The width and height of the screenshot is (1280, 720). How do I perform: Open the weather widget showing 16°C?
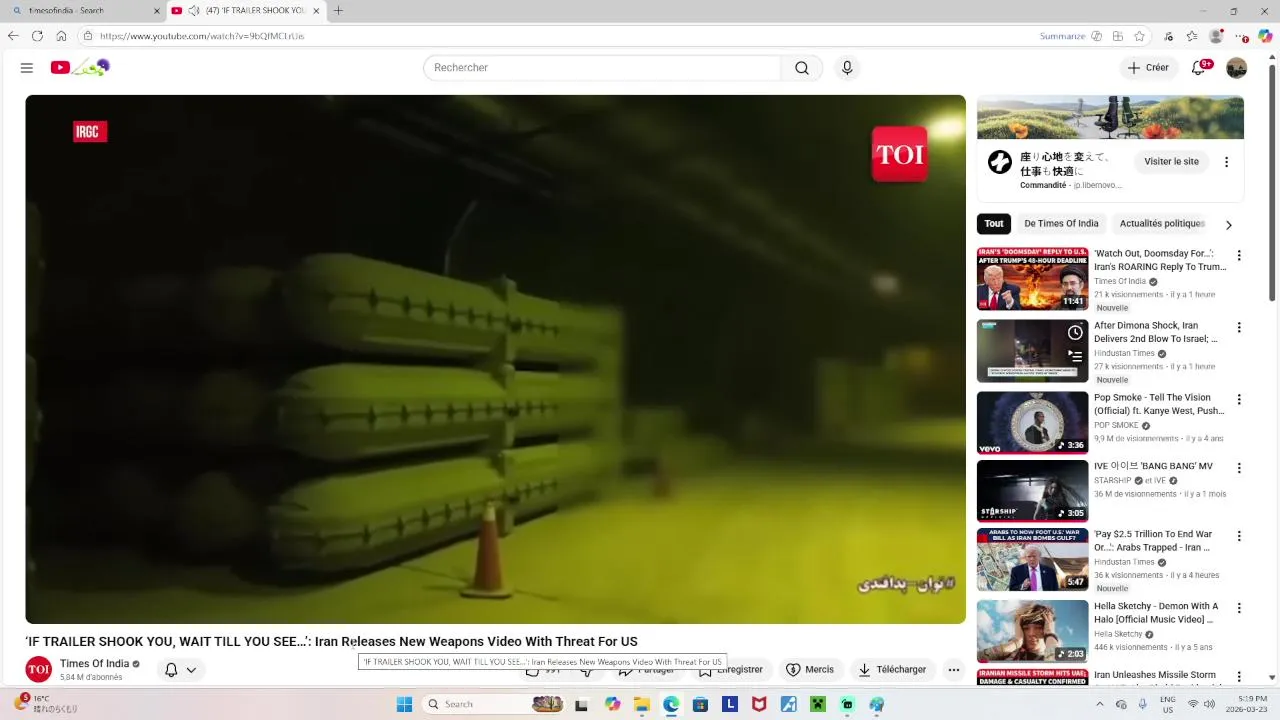point(48,704)
